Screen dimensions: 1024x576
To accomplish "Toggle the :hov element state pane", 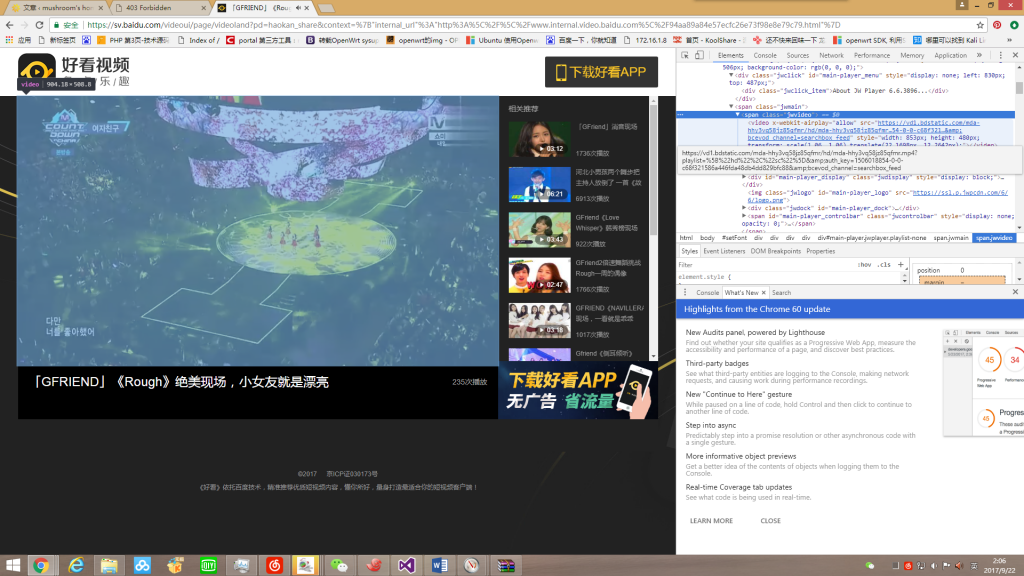I will pos(865,265).
